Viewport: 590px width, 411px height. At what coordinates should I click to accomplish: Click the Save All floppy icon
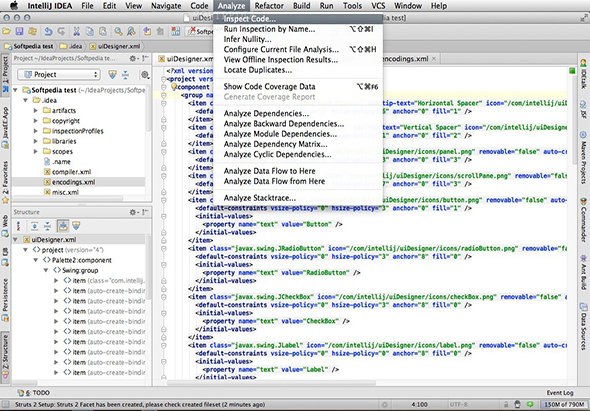click(19, 32)
